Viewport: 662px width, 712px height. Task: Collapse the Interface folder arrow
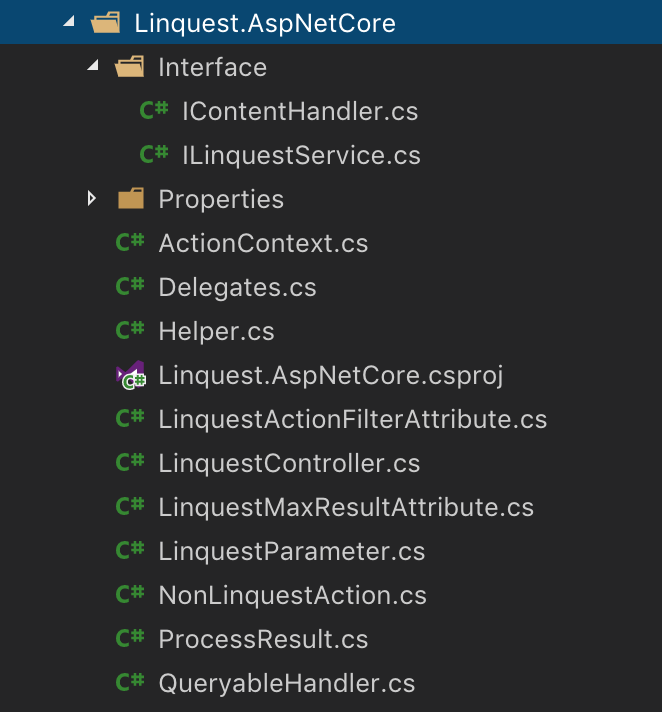tap(93, 67)
